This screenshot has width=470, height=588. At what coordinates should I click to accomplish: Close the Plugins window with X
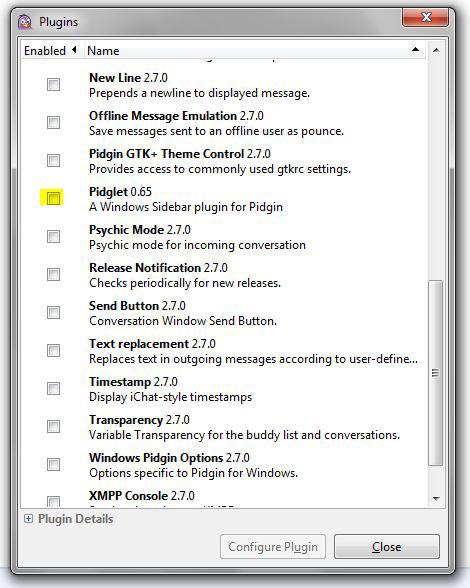425,17
